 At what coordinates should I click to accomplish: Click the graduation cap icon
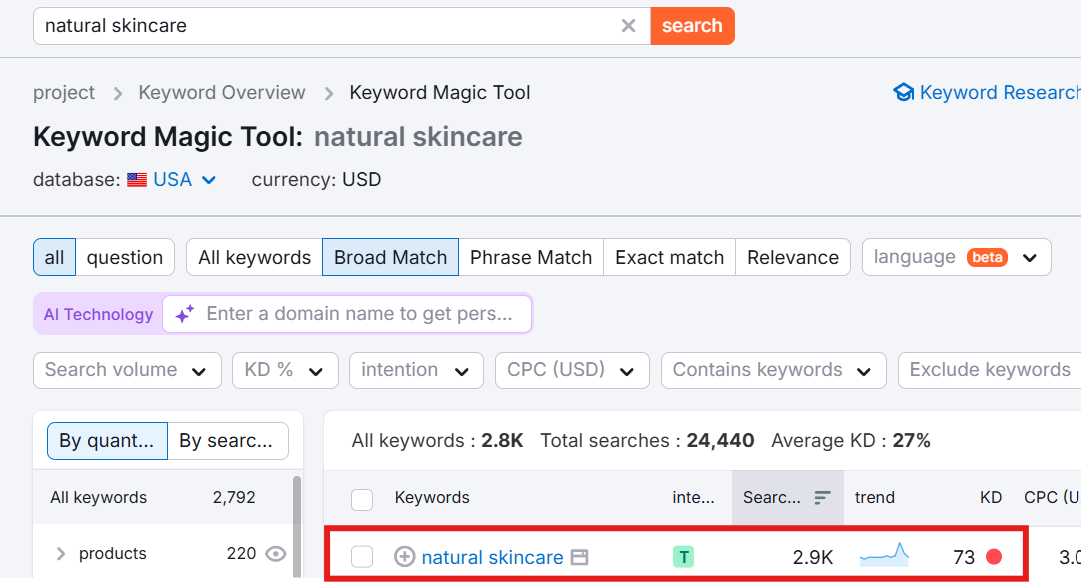pos(903,92)
